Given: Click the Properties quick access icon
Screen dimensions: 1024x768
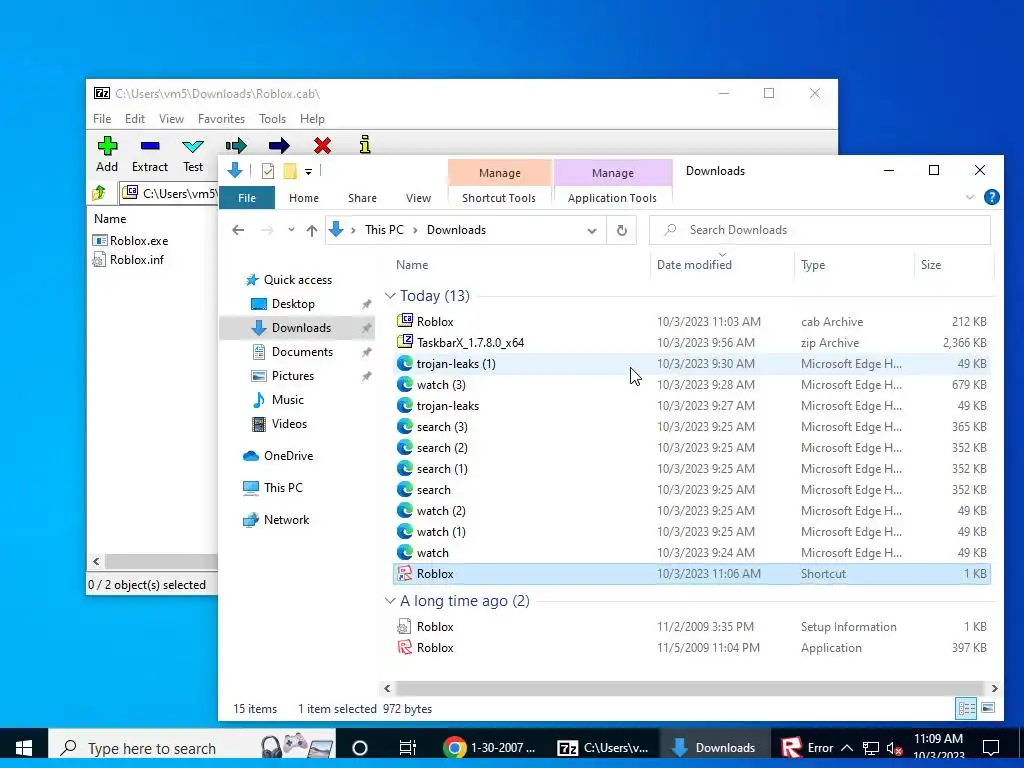Looking at the screenshot, I should tap(268, 171).
